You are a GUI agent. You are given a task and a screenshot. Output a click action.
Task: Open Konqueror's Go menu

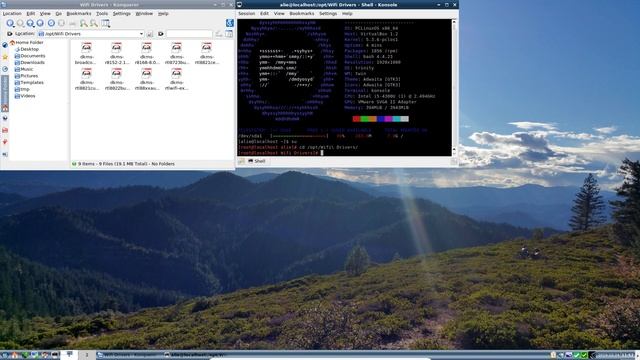pos(58,13)
